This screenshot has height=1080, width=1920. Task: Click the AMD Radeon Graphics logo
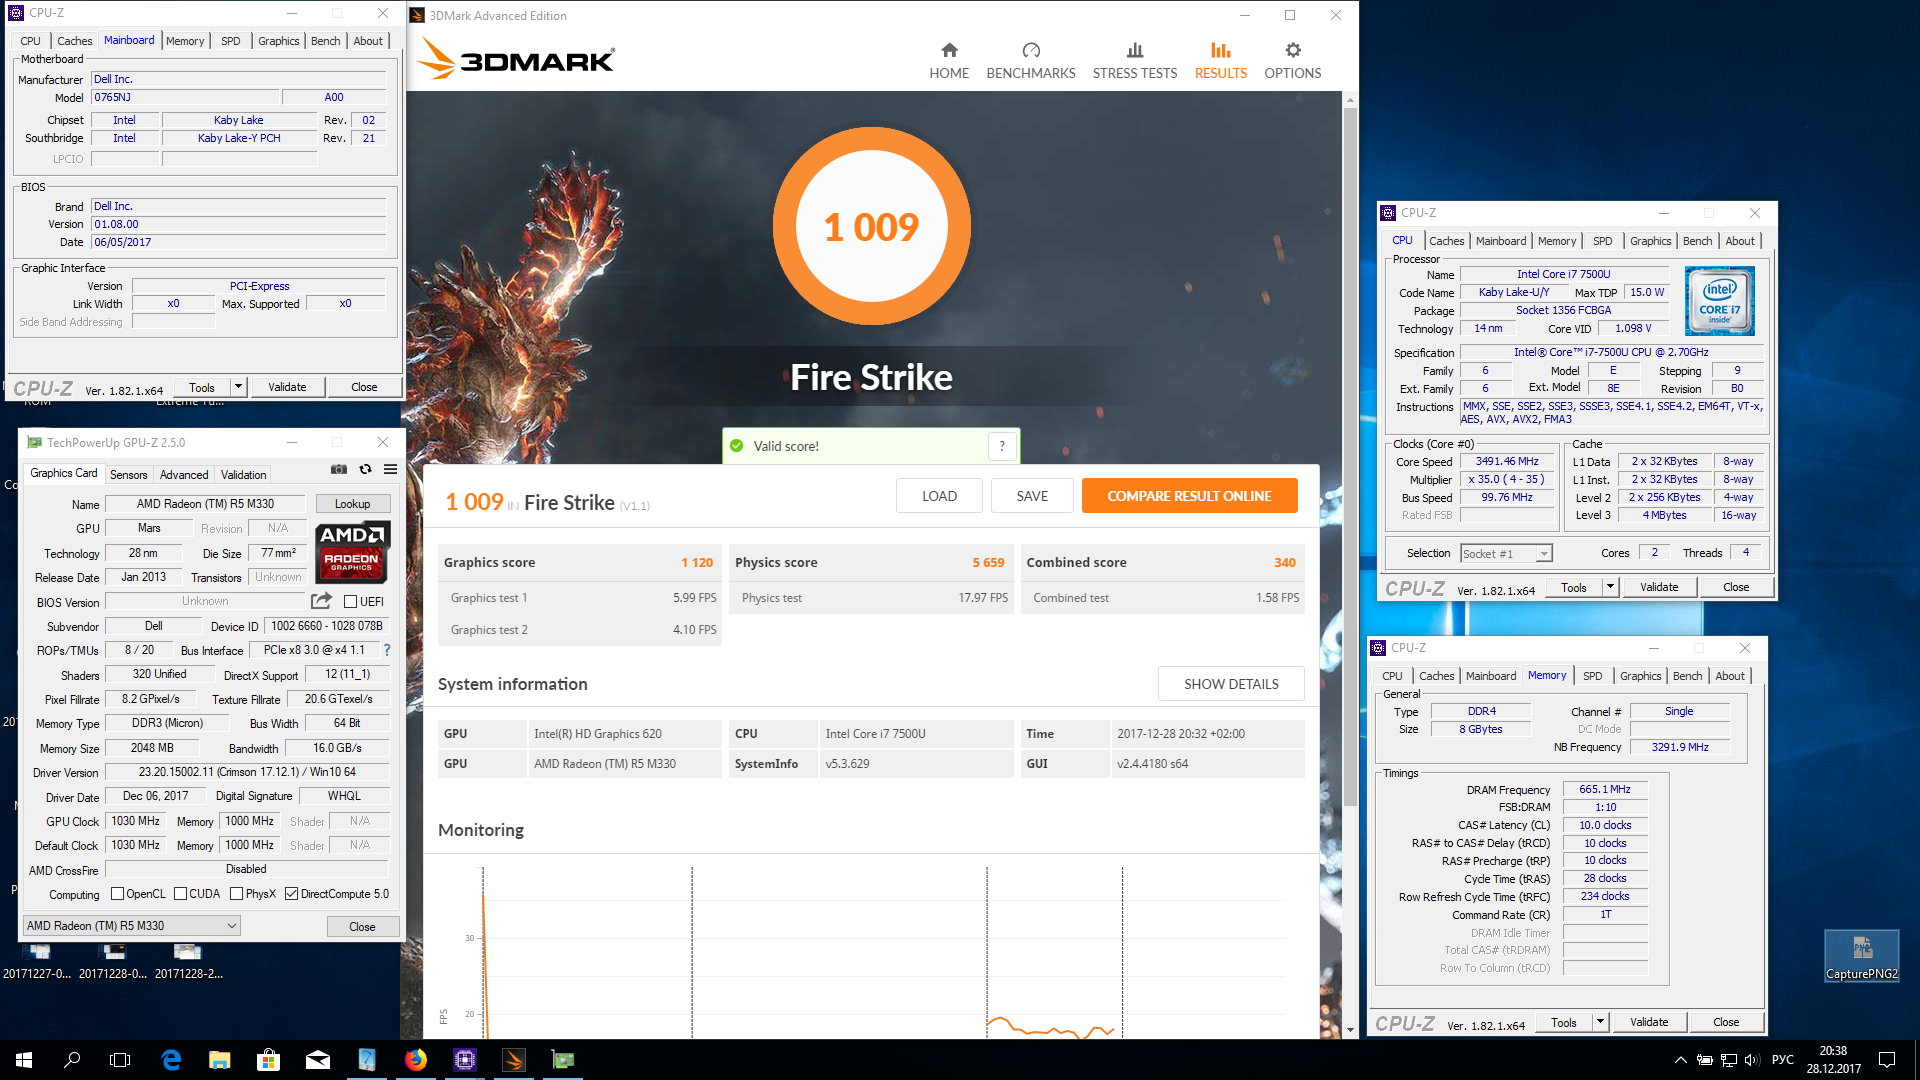(352, 551)
